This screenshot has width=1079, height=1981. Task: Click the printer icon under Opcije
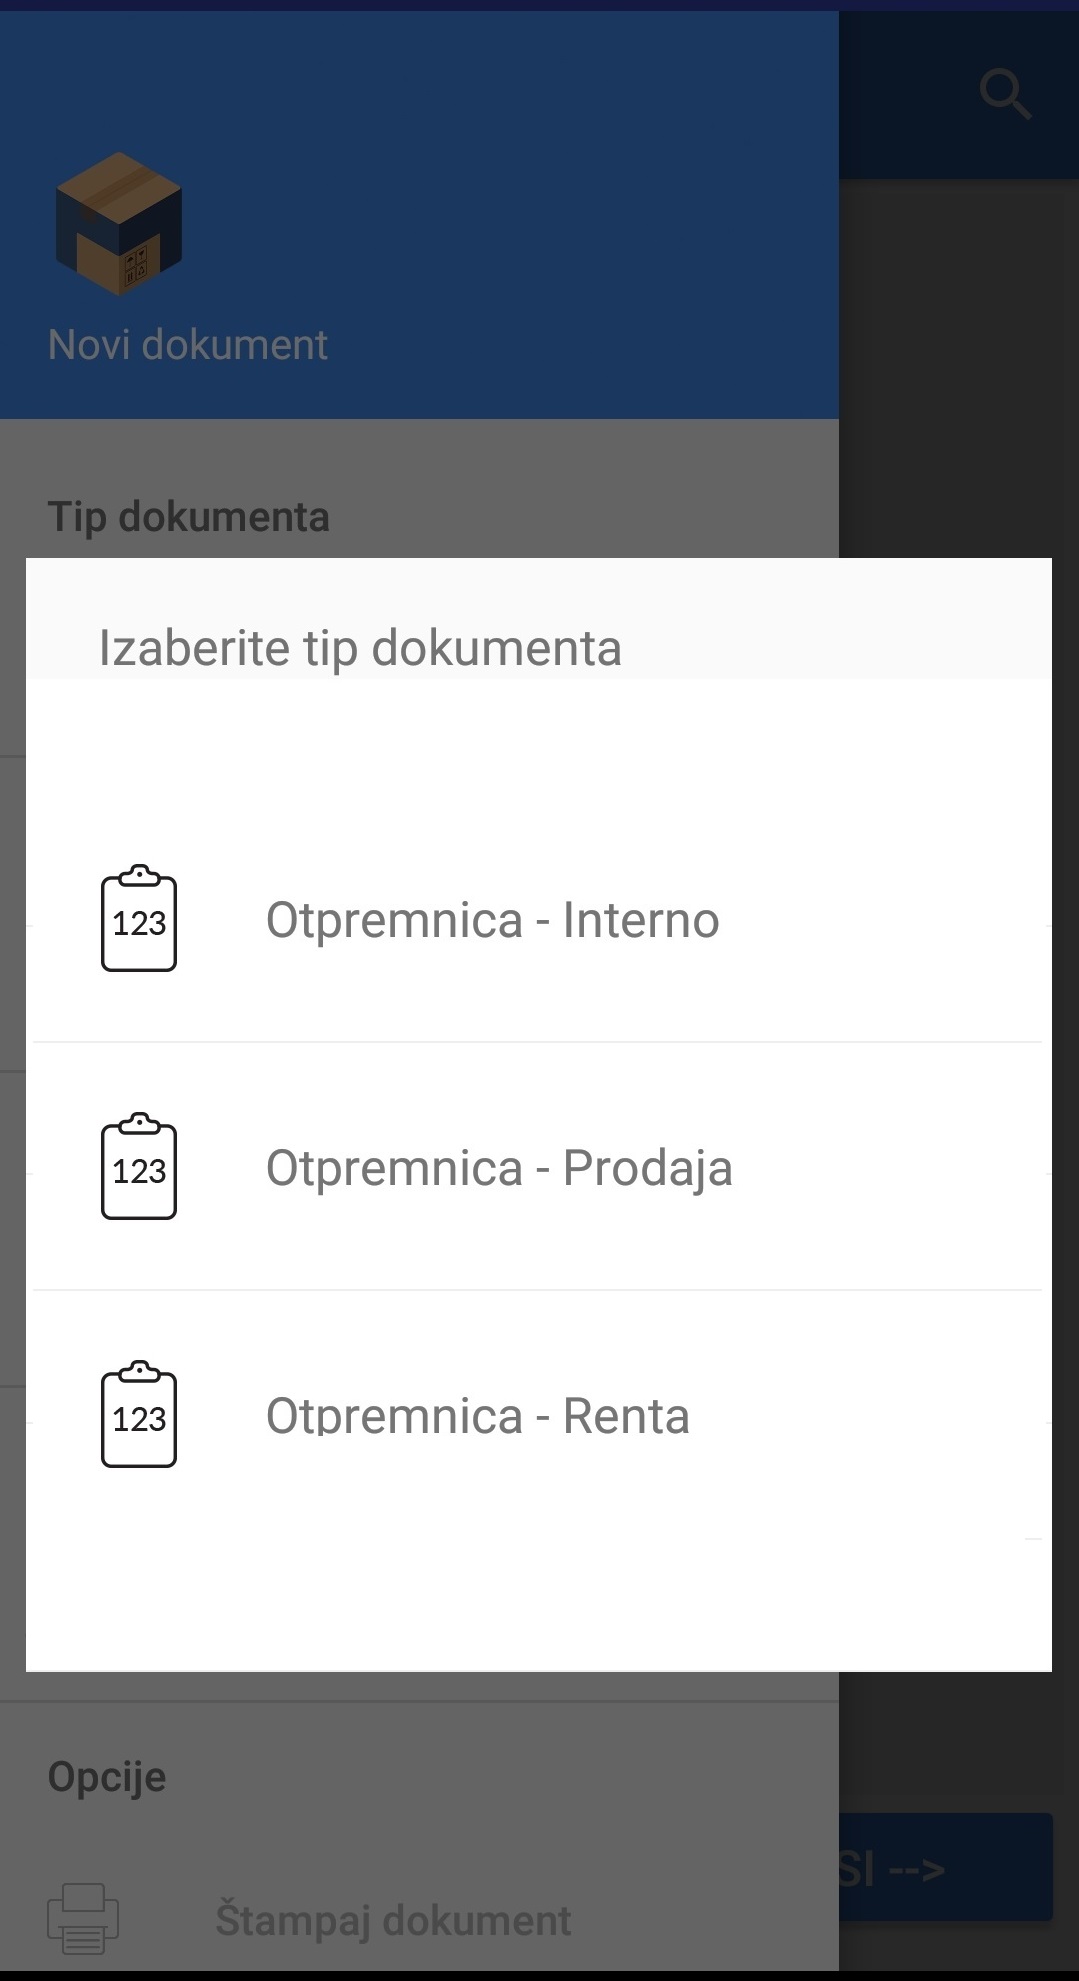[x=83, y=1918]
